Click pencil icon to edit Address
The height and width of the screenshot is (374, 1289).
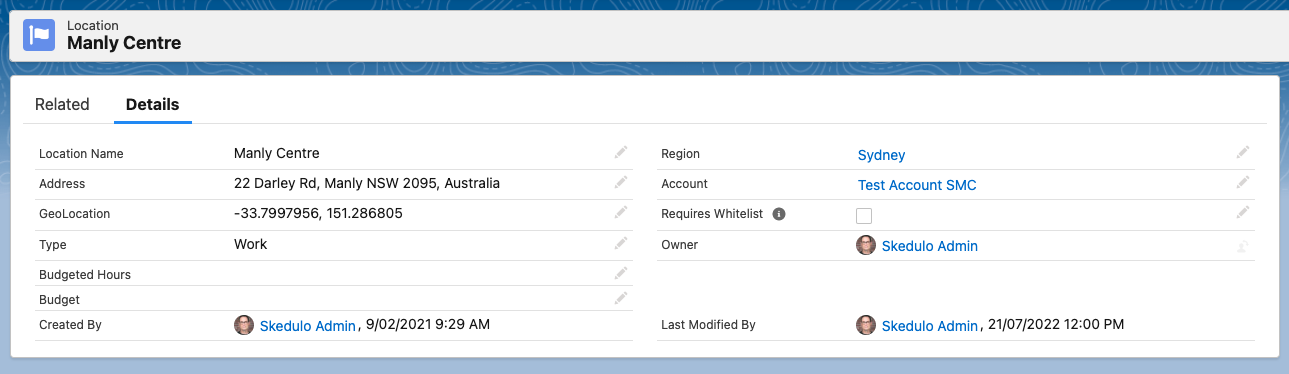(x=621, y=182)
